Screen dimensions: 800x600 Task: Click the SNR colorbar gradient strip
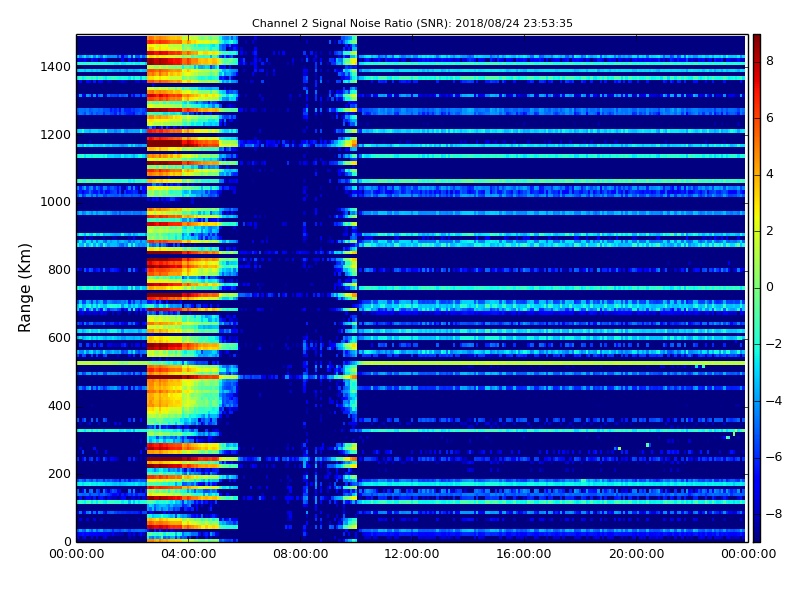(x=757, y=288)
